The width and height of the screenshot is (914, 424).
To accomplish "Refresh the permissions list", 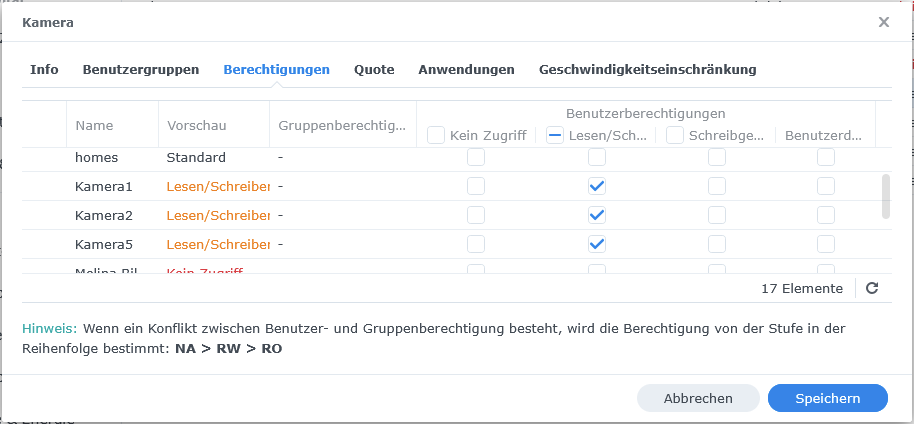I will pyautogui.click(x=872, y=288).
